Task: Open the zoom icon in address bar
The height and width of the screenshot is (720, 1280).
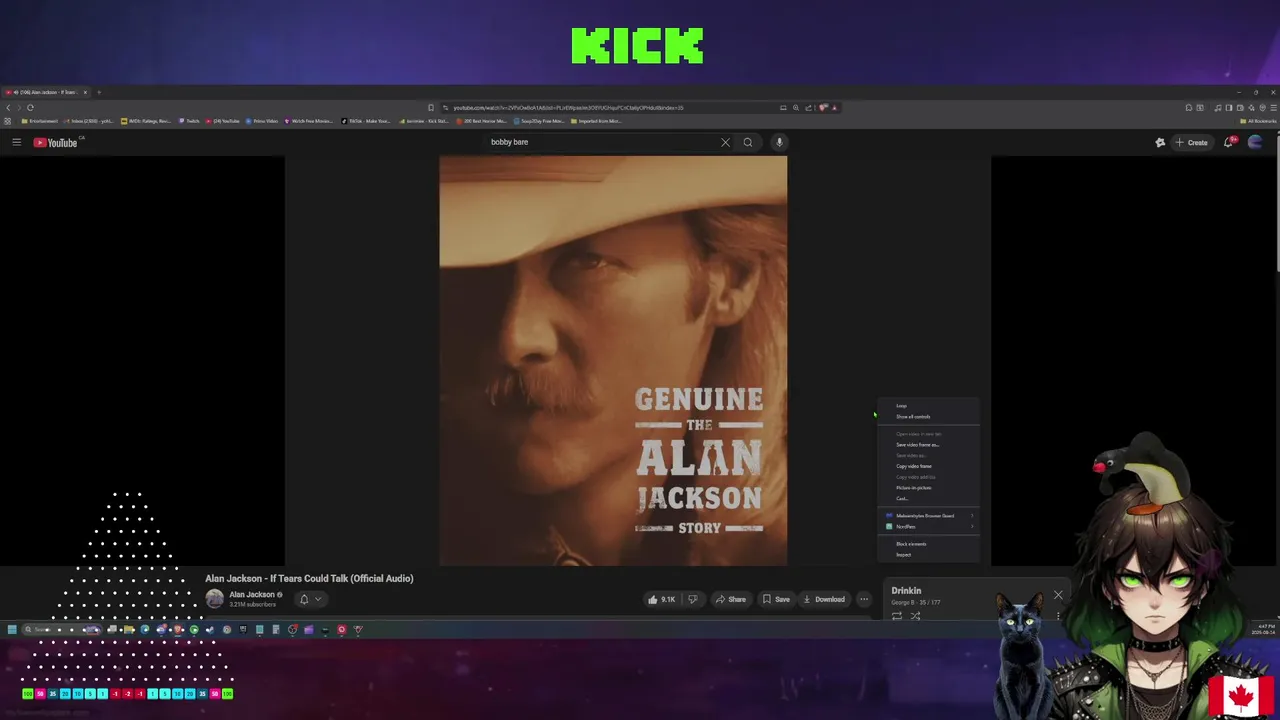Action: (796, 107)
